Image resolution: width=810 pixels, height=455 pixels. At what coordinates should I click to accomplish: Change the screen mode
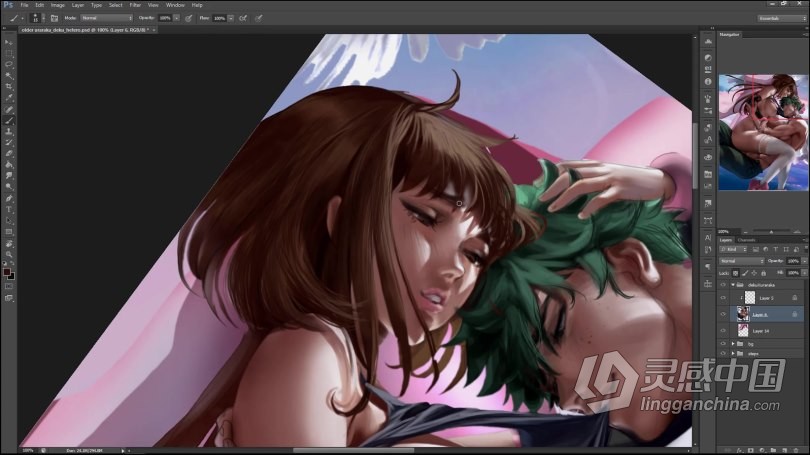9,298
